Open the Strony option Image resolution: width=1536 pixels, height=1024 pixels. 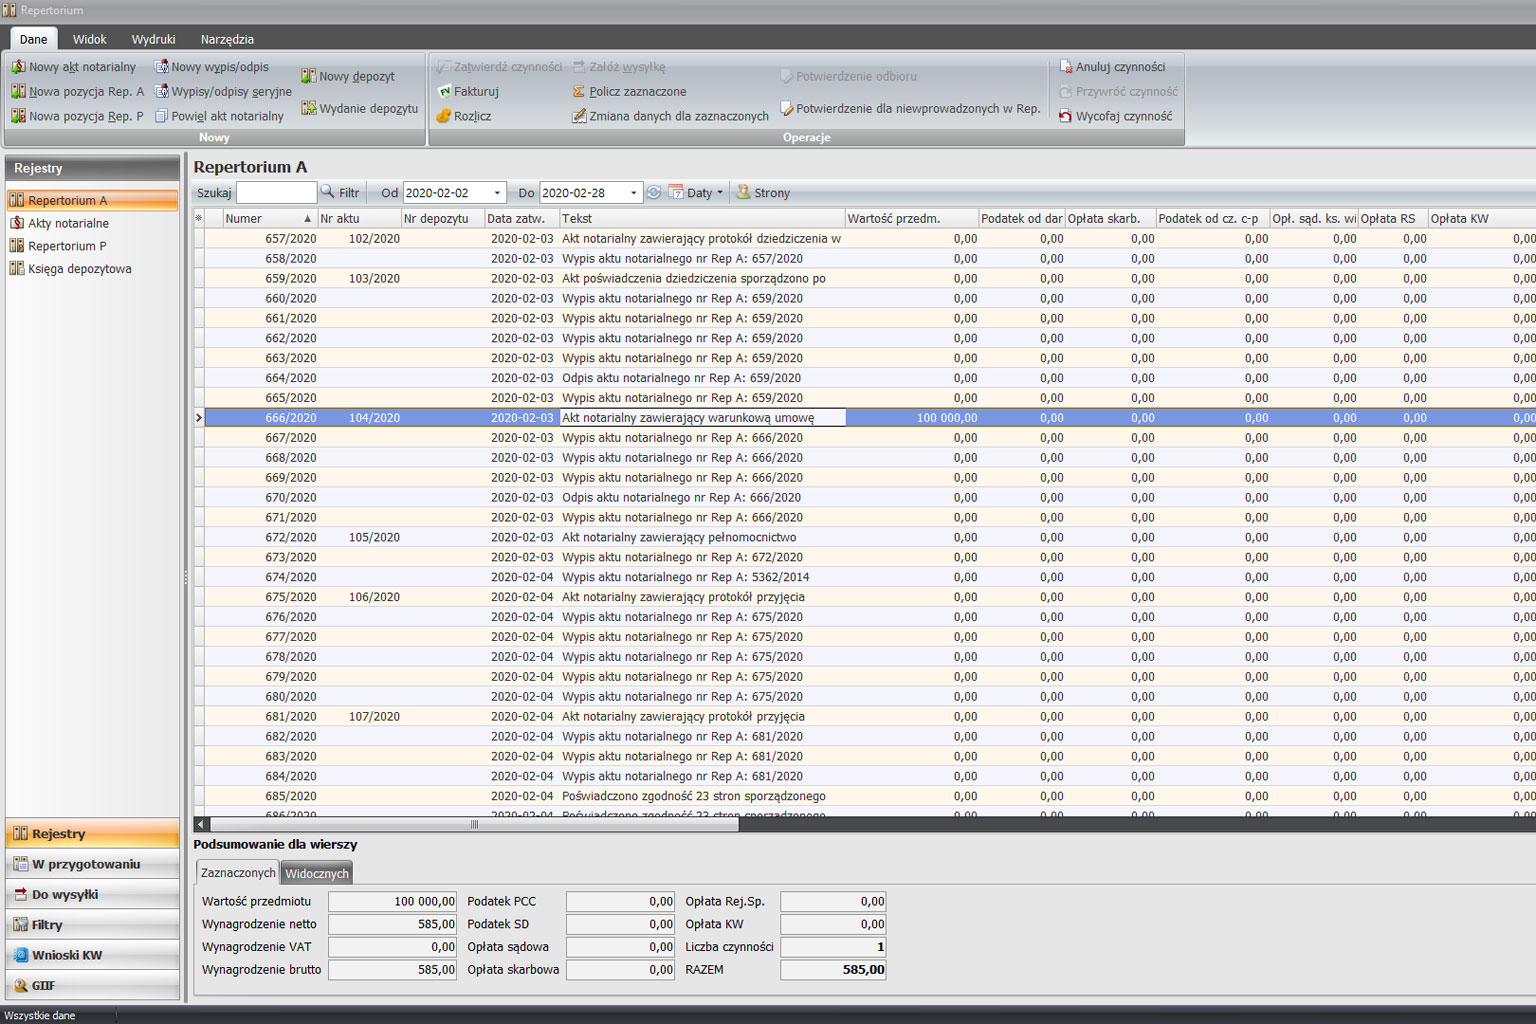763,192
